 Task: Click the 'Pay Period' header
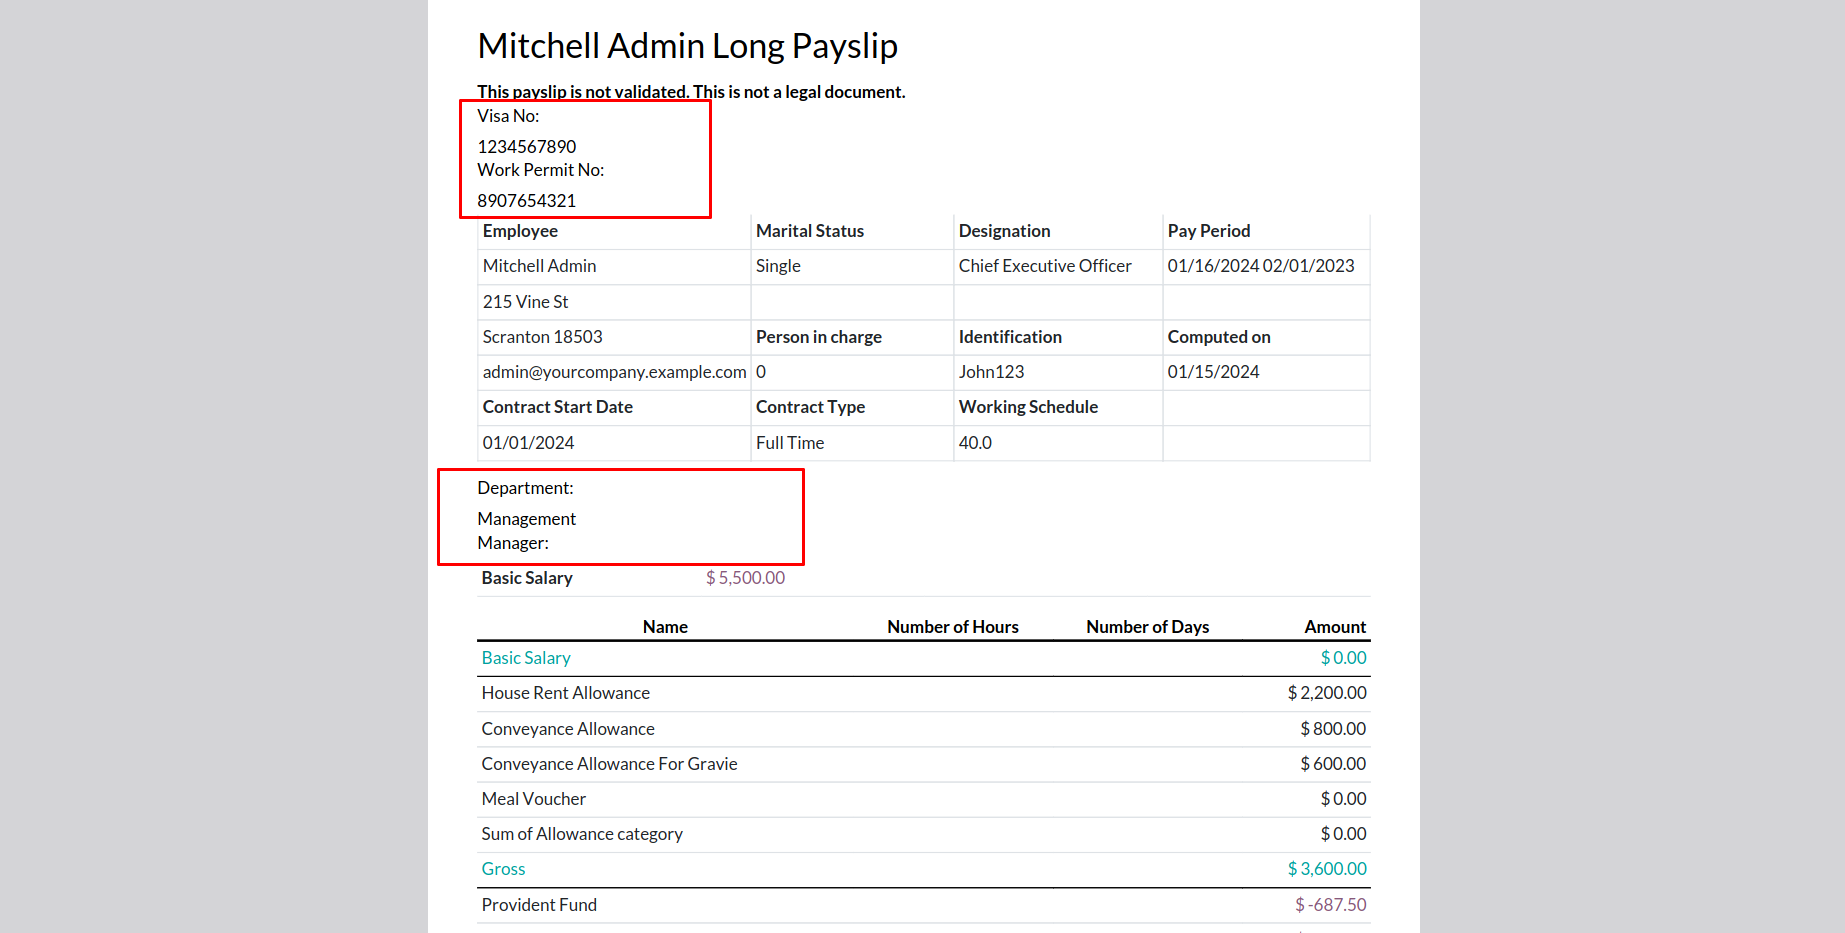click(1209, 231)
